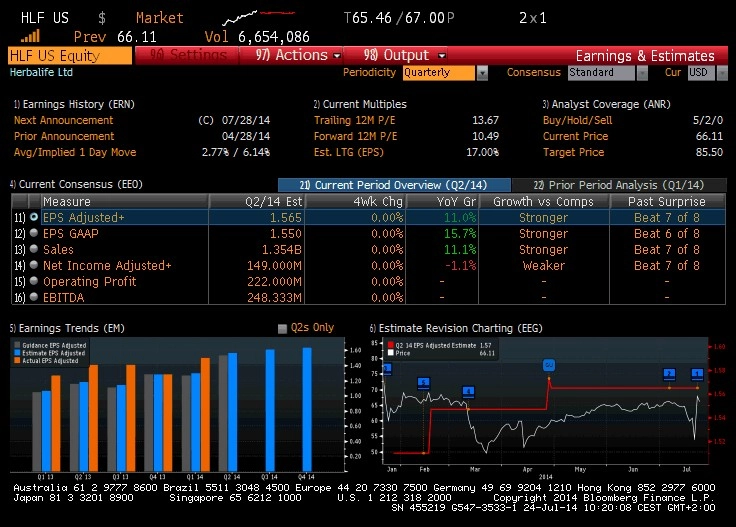Screen dimensions: 736x527
Task: Click the signal strength bars icon
Action: tap(31, 36)
